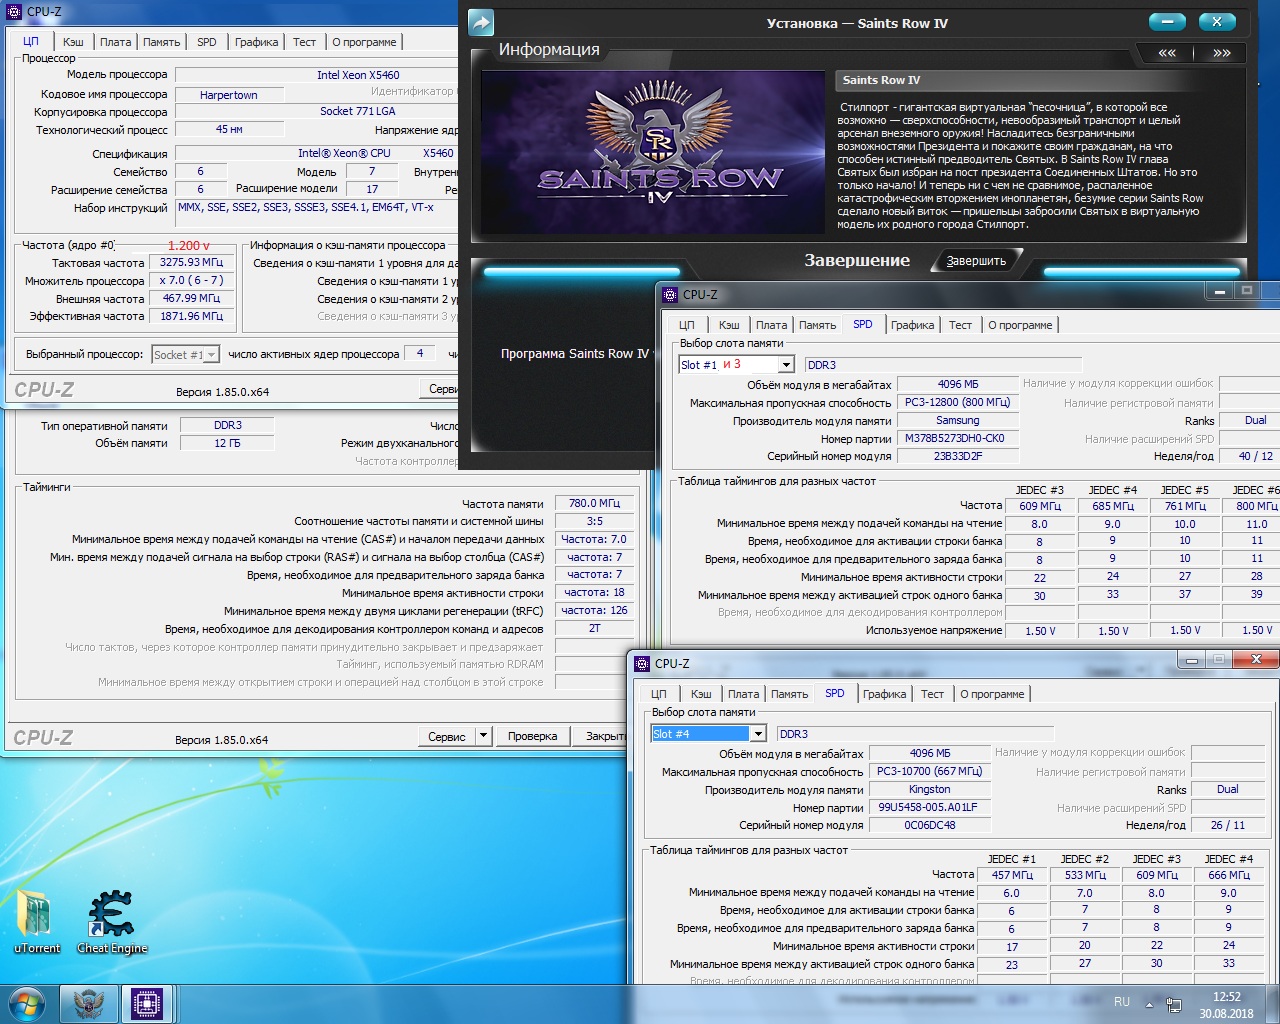Screen dimensions: 1280x1024
Task: Select the ЦП tab in the processor CPU-Z window
Action: (x=31, y=41)
